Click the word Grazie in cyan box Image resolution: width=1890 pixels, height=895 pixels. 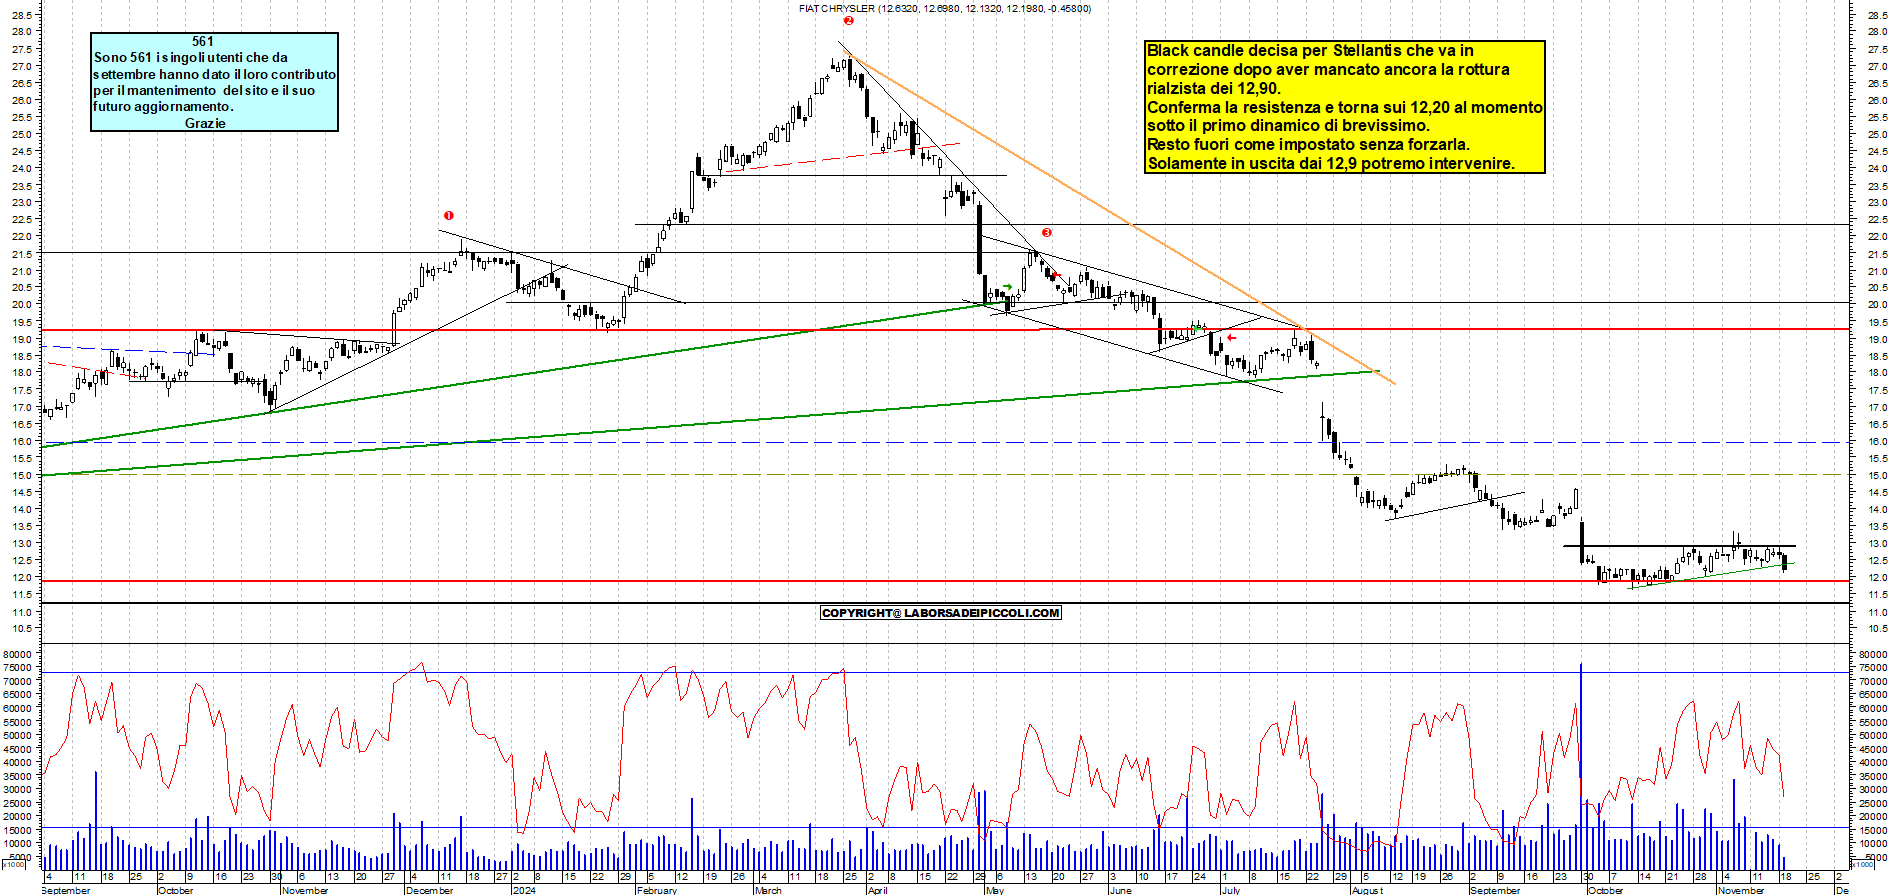205,123
